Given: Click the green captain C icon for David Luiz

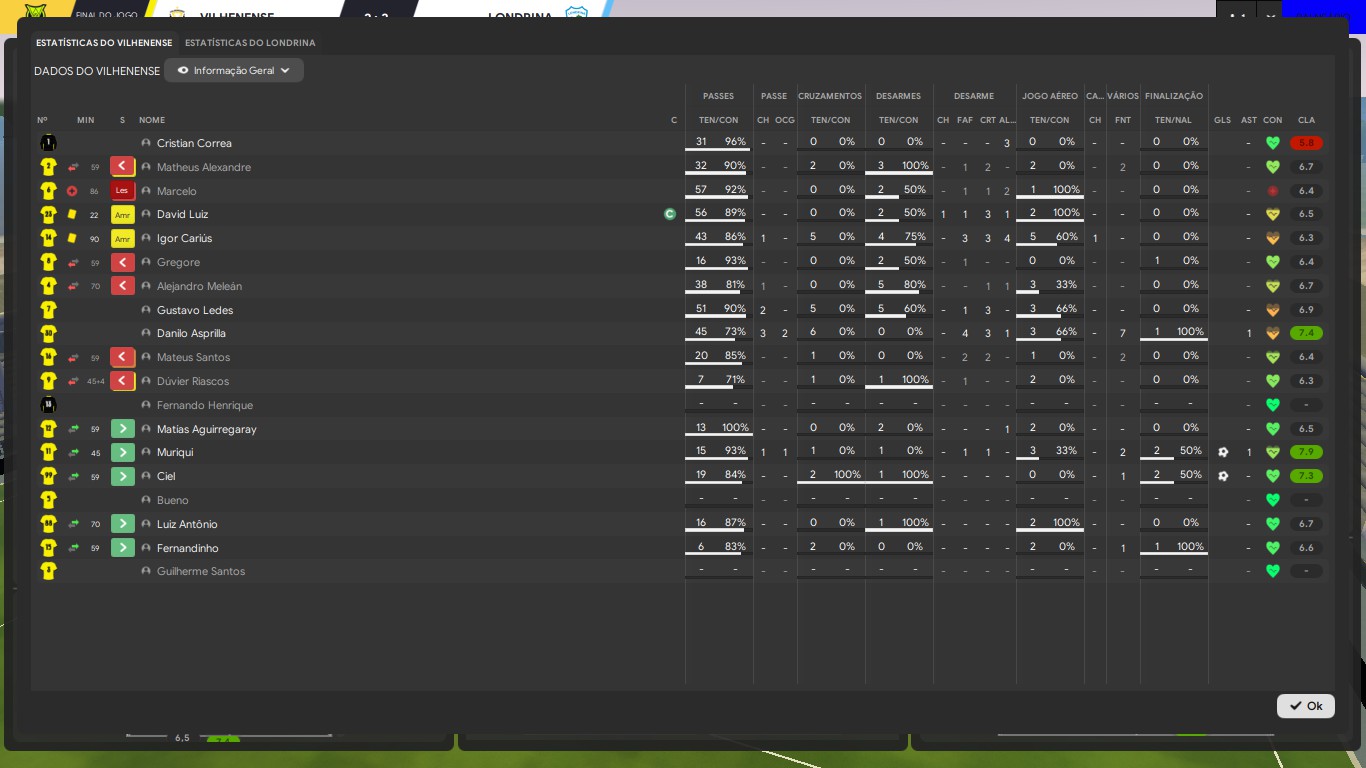Looking at the screenshot, I should pyautogui.click(x=670, y=214).
